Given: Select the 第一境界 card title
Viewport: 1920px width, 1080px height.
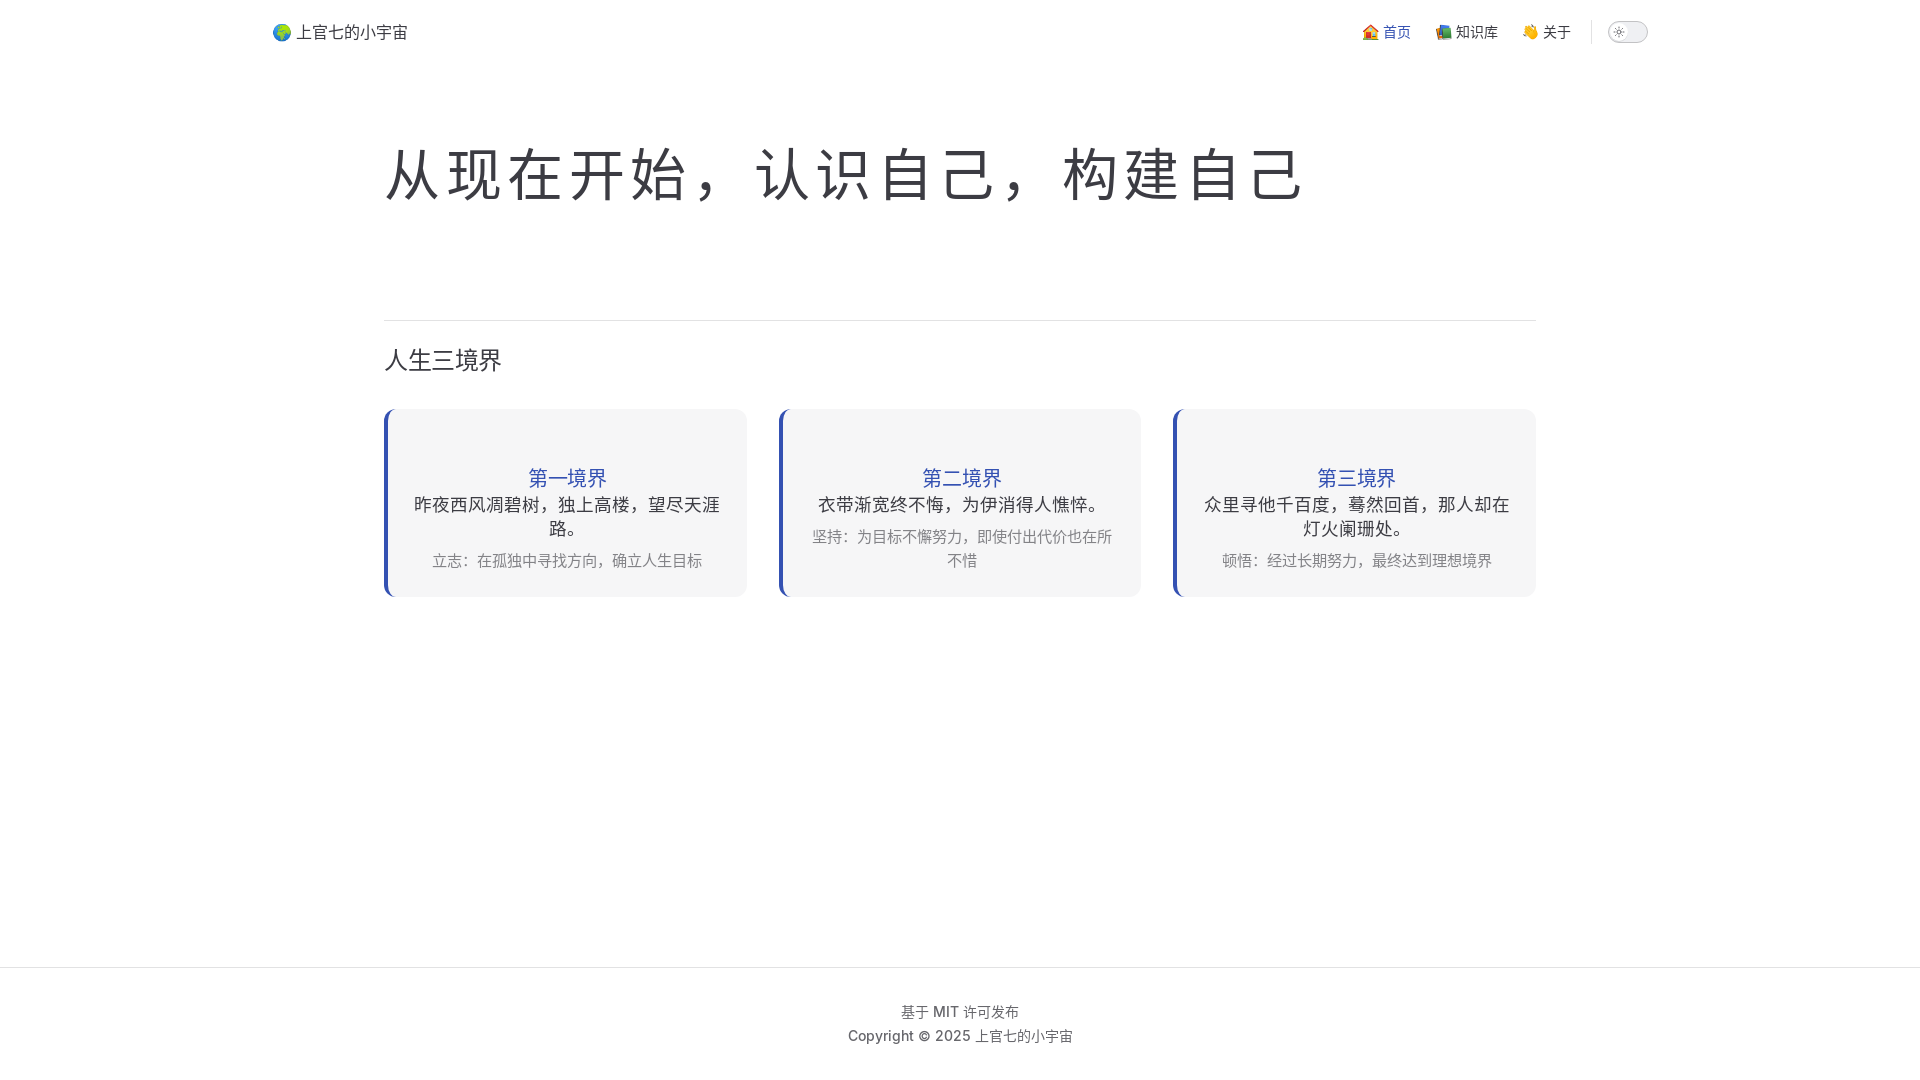Looking at the screenshot, I should tap(567, 478).
